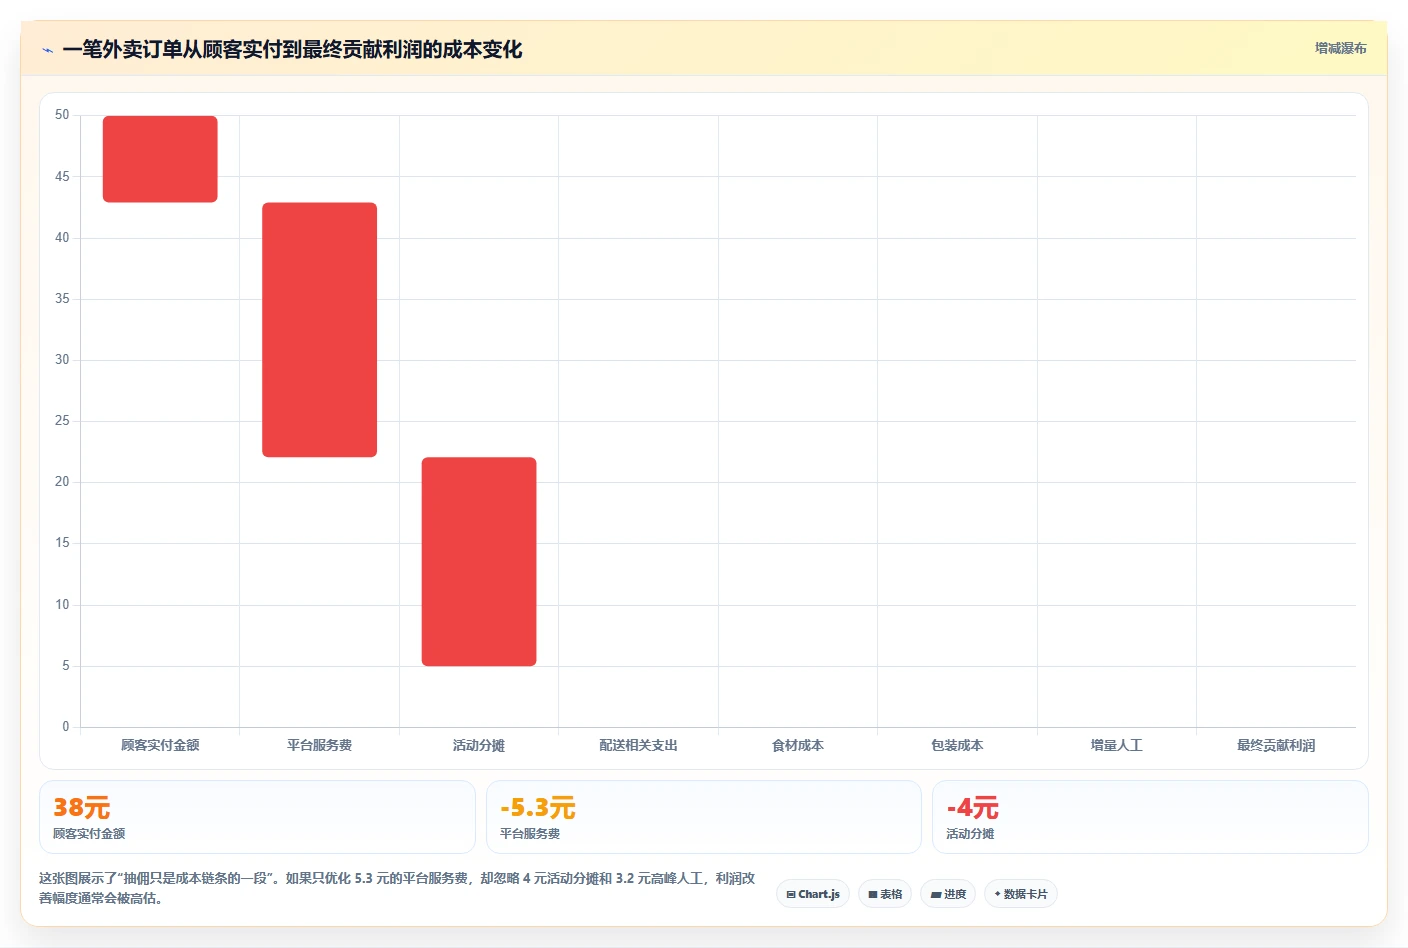The width and height of the screenshot is (1408, 948).
Task: Select the 表格 chip
Action: tap(885, 894)
